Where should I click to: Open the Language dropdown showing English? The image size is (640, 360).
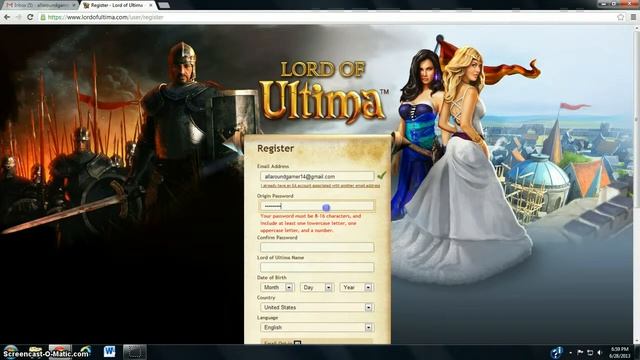[317, 327]
